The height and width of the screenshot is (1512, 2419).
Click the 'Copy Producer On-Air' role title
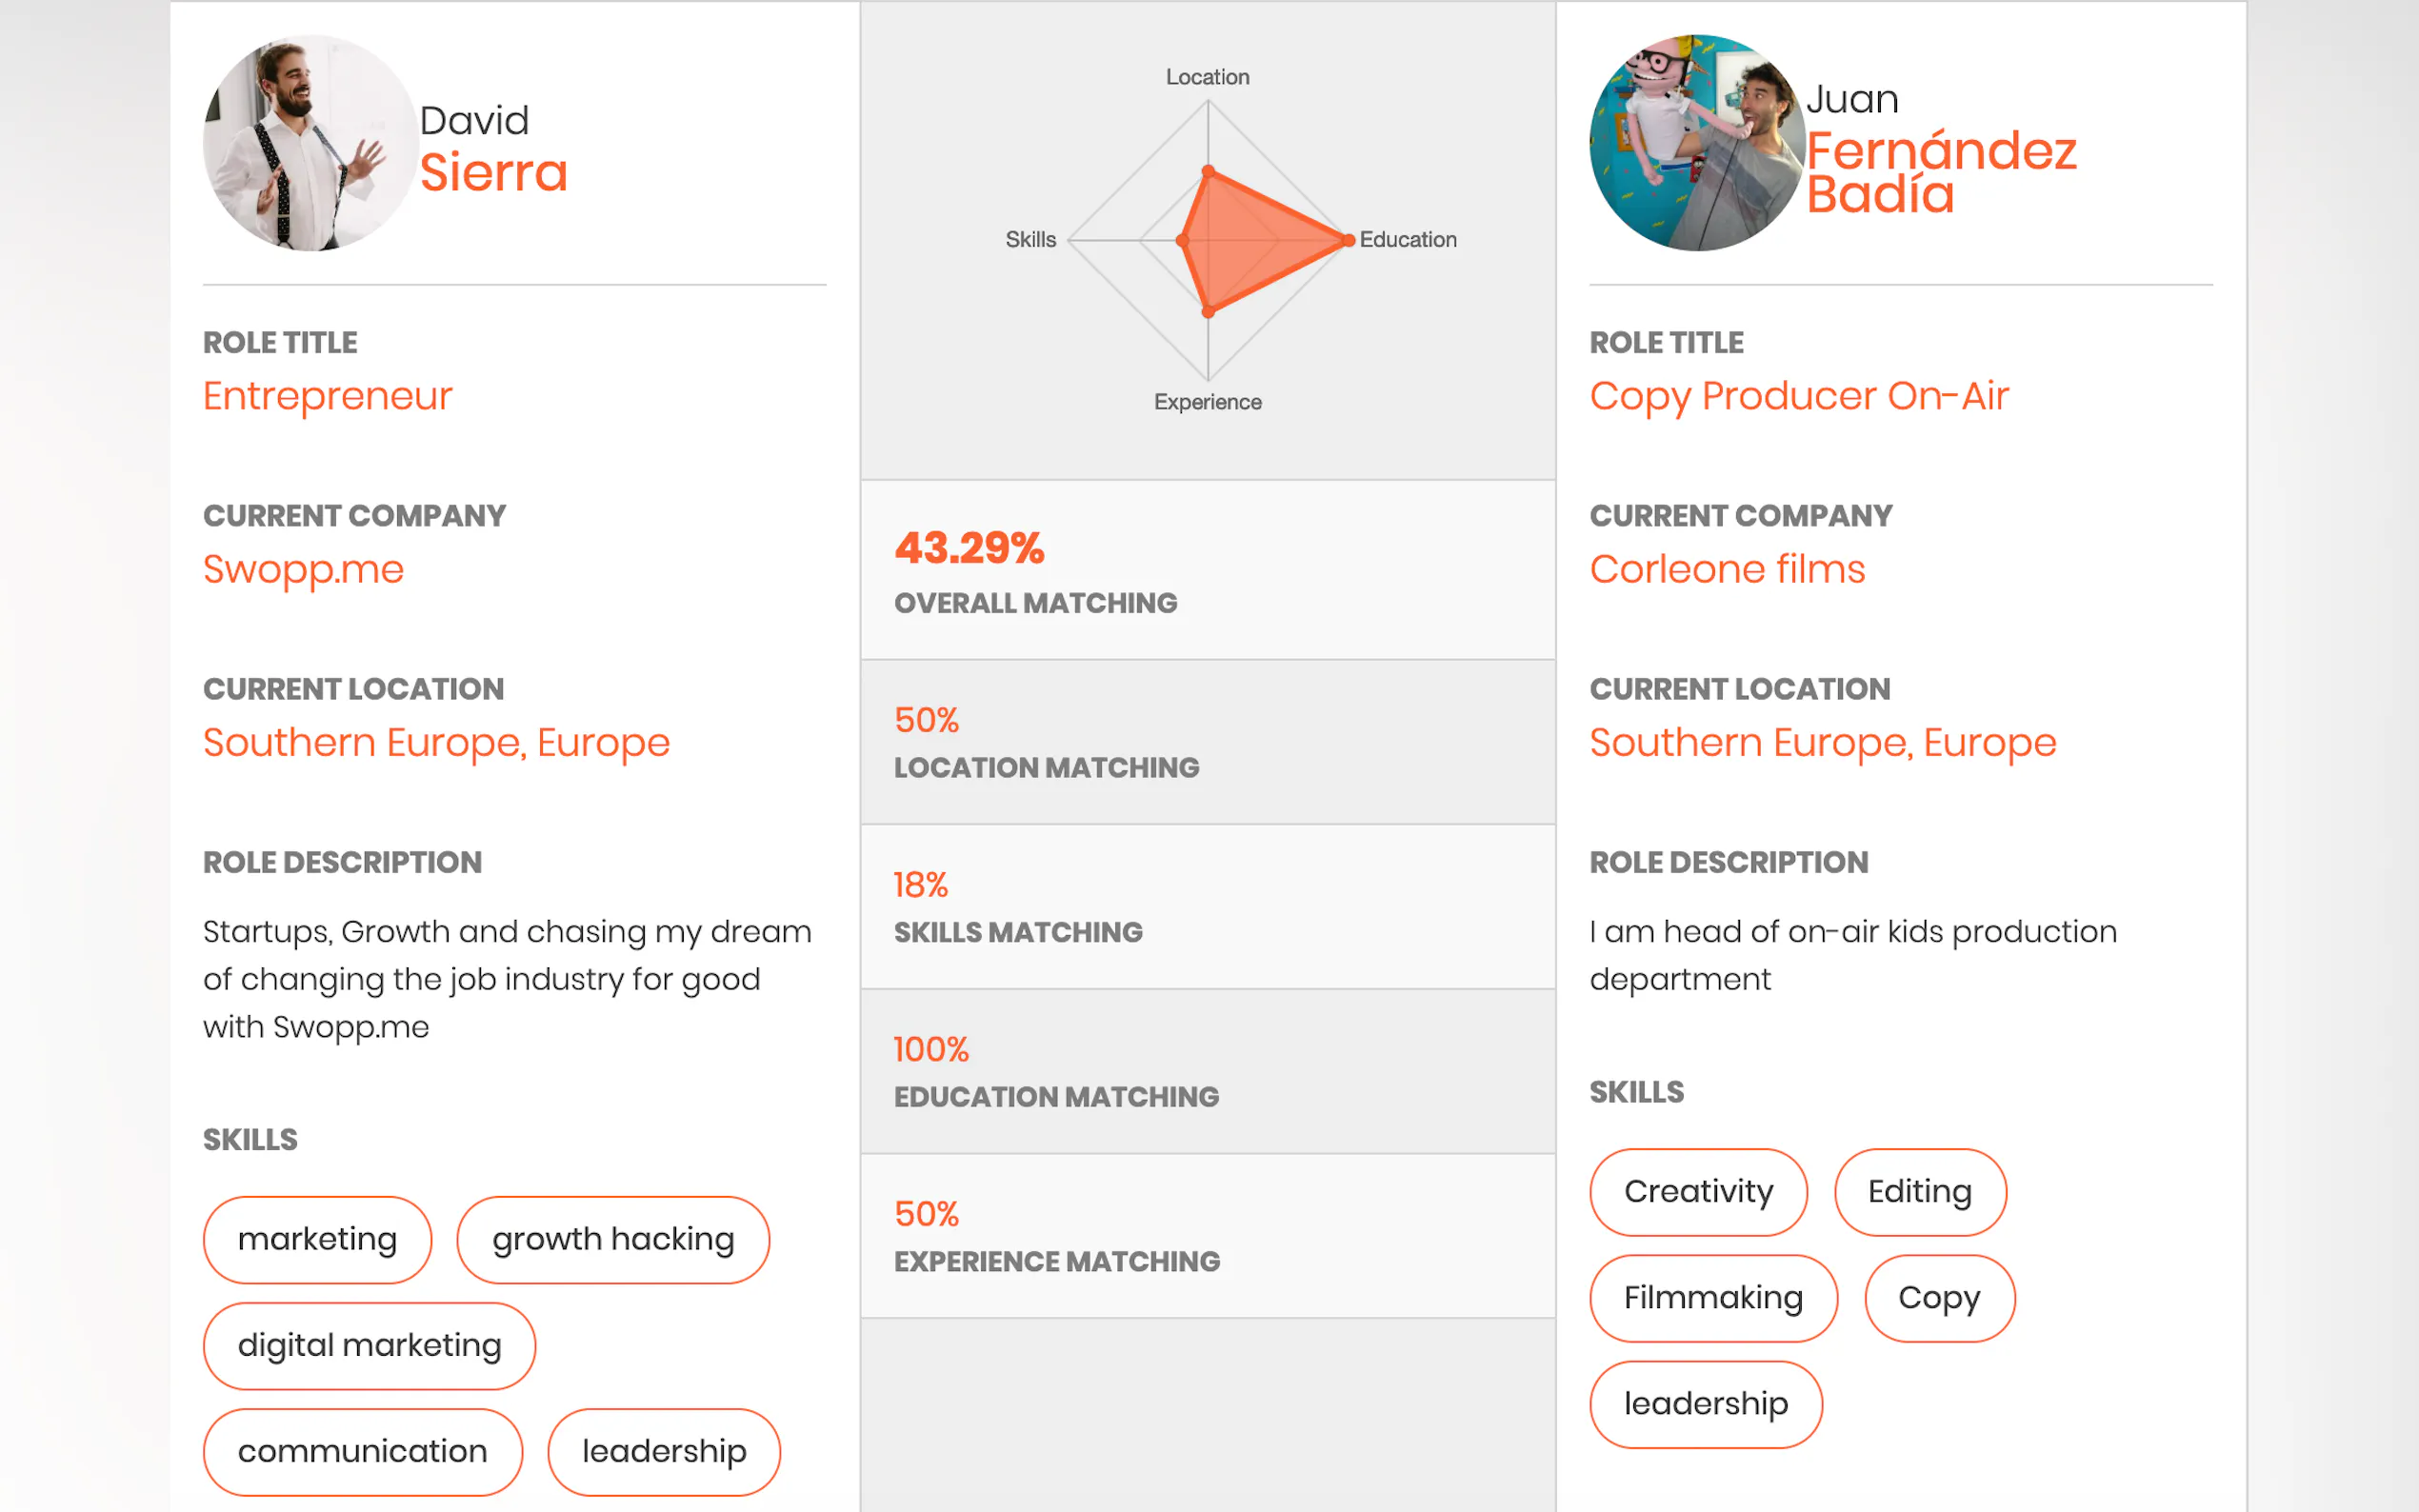pyautogui.click(x=1799, y=396)
